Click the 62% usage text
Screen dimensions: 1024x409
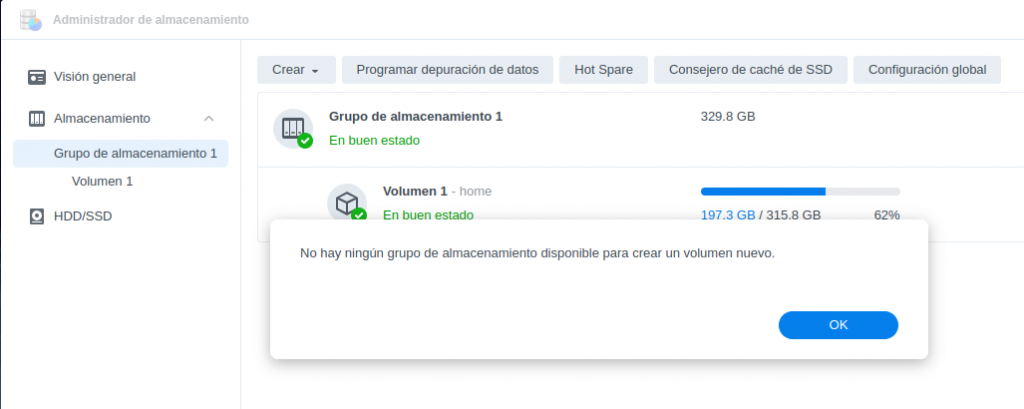[887, 215]
